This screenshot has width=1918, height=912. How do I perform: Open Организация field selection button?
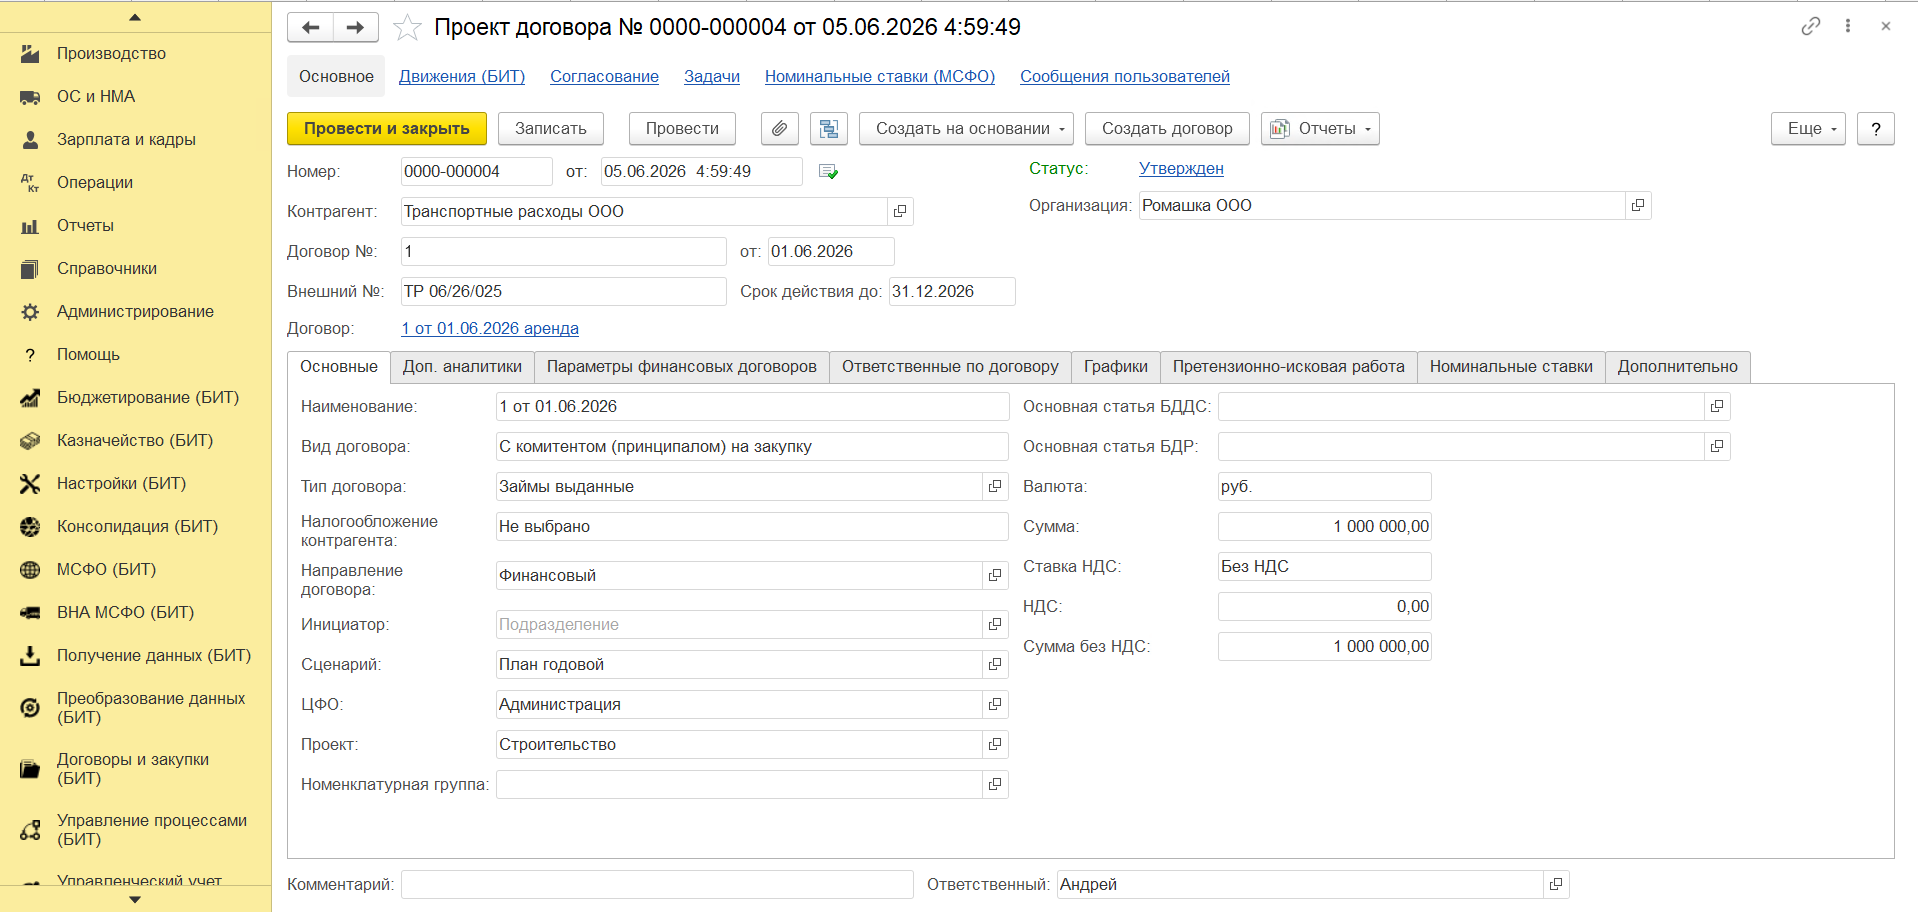(1638, 206)
